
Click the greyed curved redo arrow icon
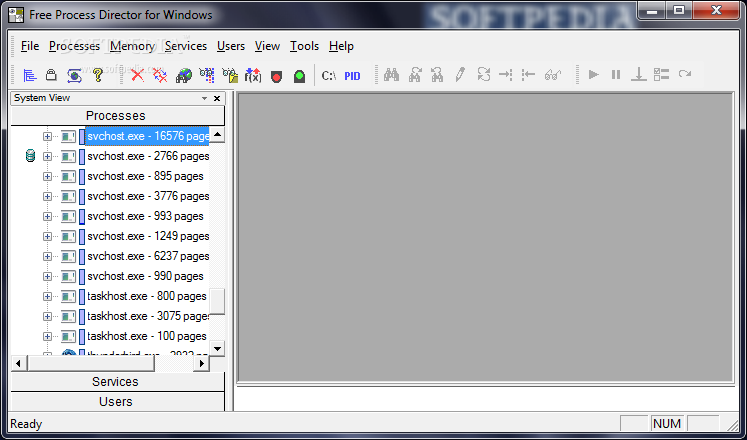click(685, 74)
